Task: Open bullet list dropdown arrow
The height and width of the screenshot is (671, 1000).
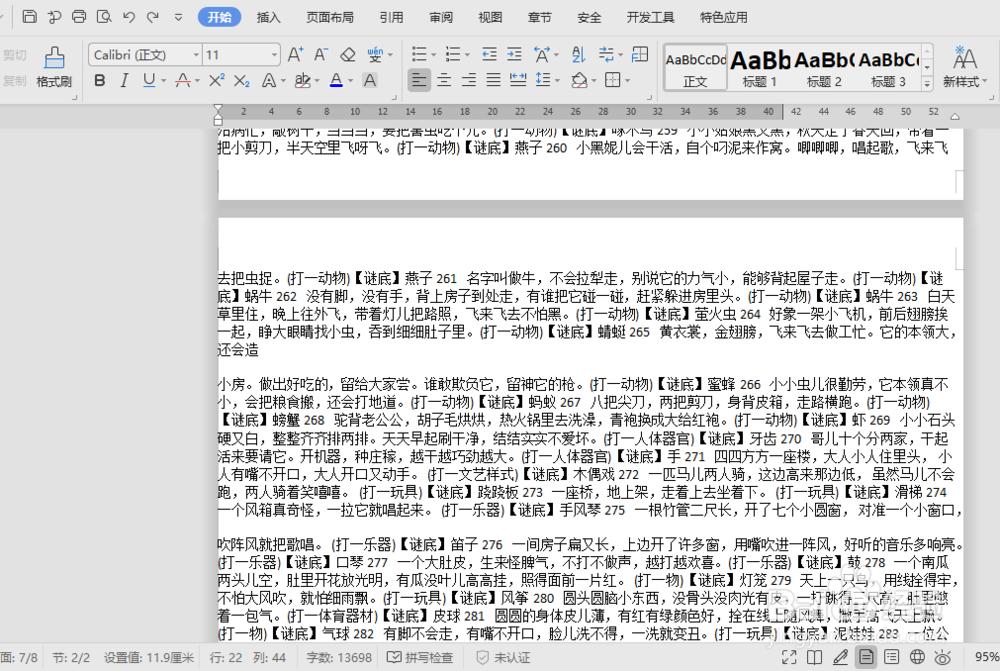Action: coord(434,55)
